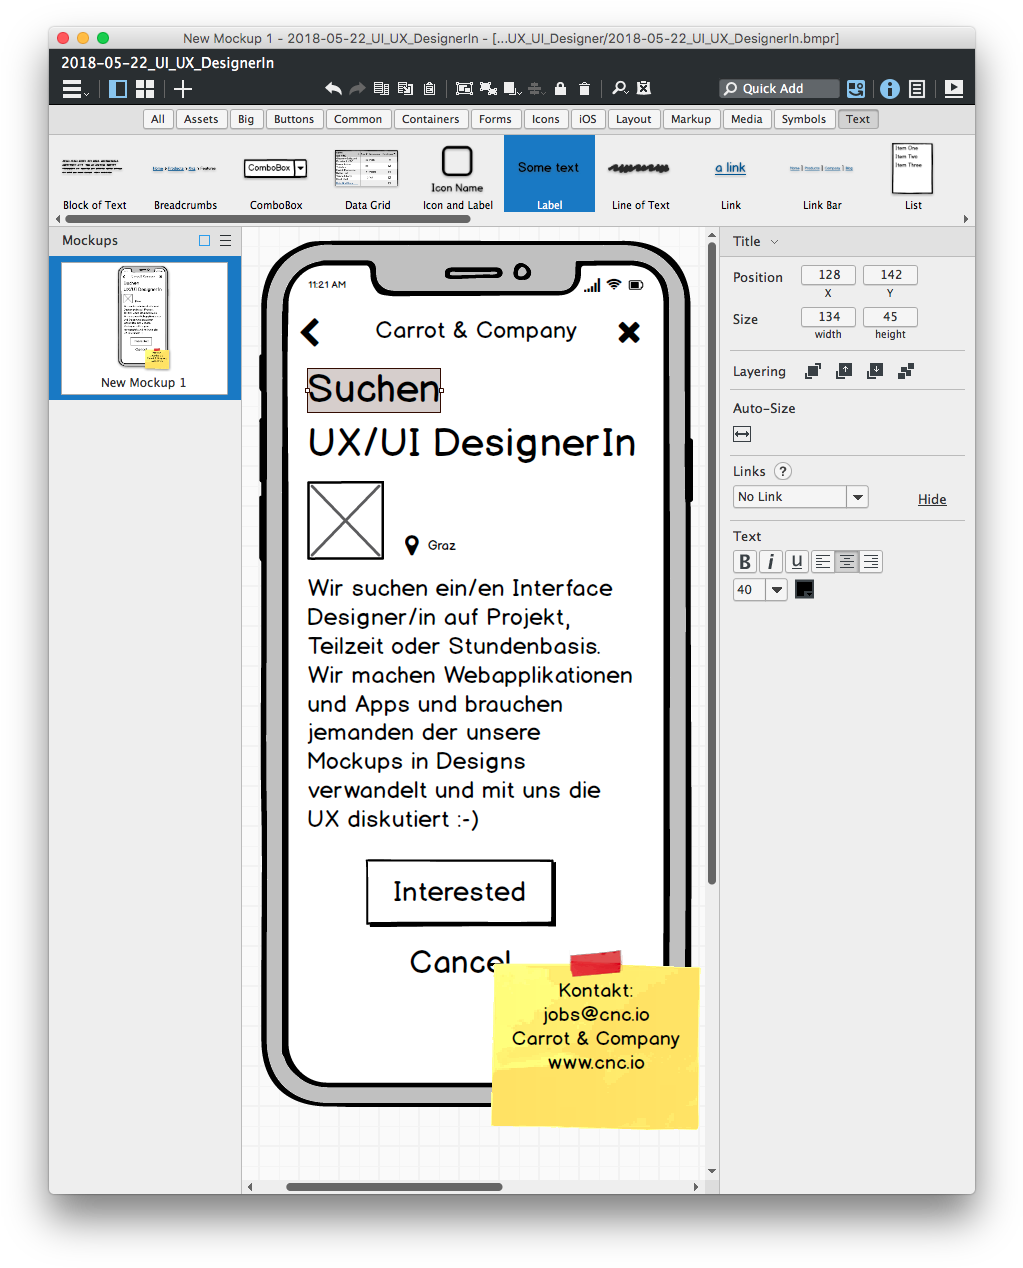Toggle the Inspector info icon
This screenshot has width=1023, height=1268.
890,89
